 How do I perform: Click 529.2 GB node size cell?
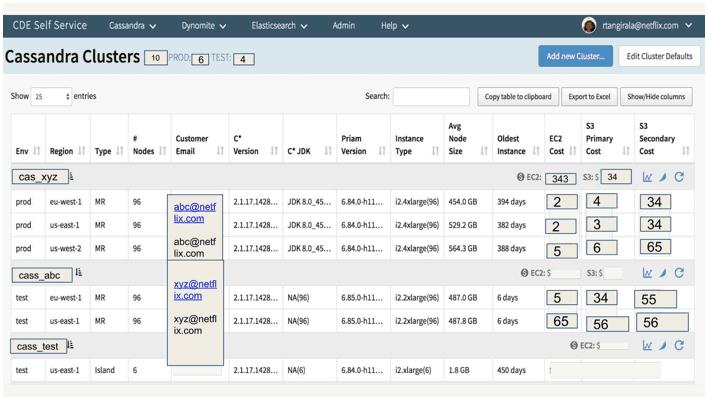463,224
